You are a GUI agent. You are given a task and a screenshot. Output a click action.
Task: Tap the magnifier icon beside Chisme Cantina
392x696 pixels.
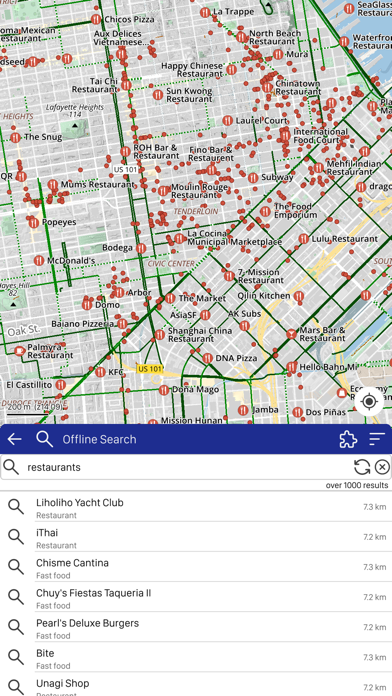point(16,567)
